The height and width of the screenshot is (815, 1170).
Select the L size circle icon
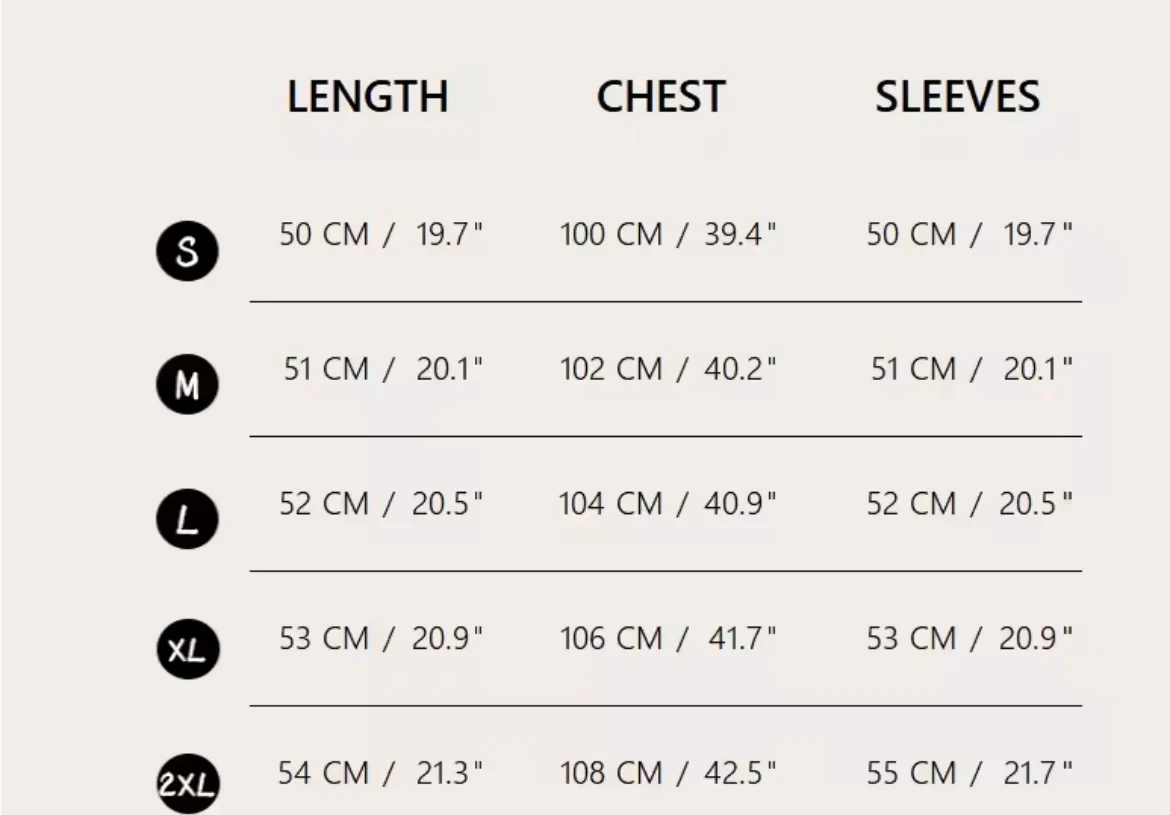(x=187, y=519)
